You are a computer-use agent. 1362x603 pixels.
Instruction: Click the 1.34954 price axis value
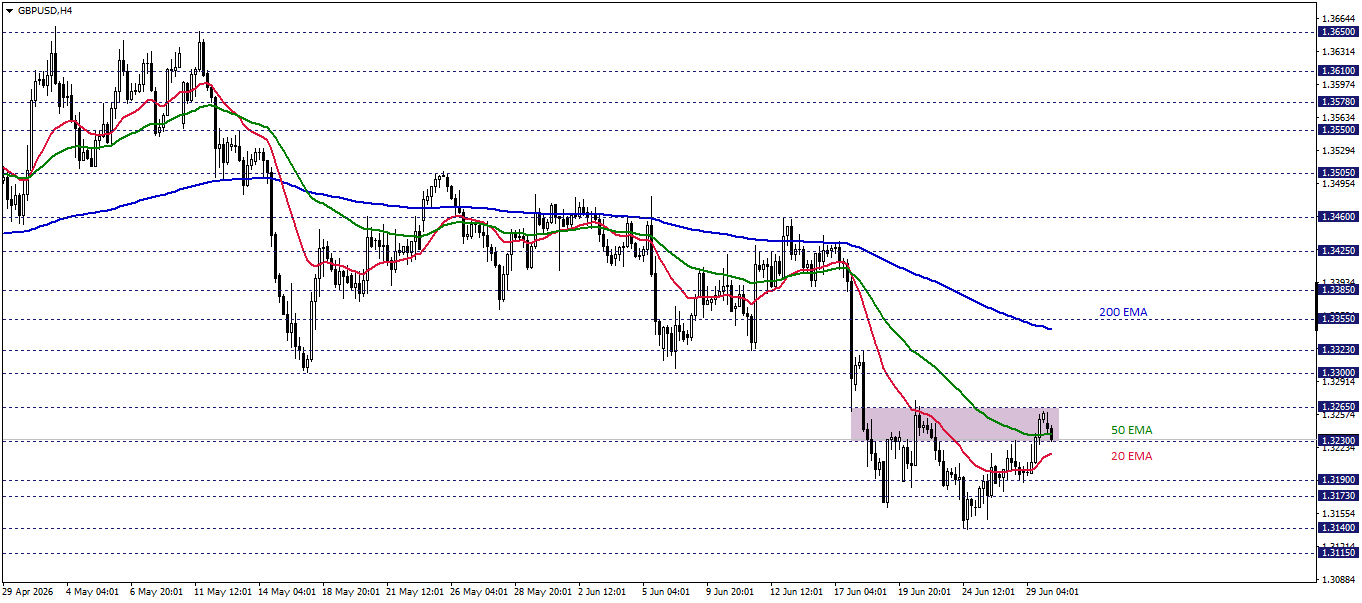point(1338,183)
